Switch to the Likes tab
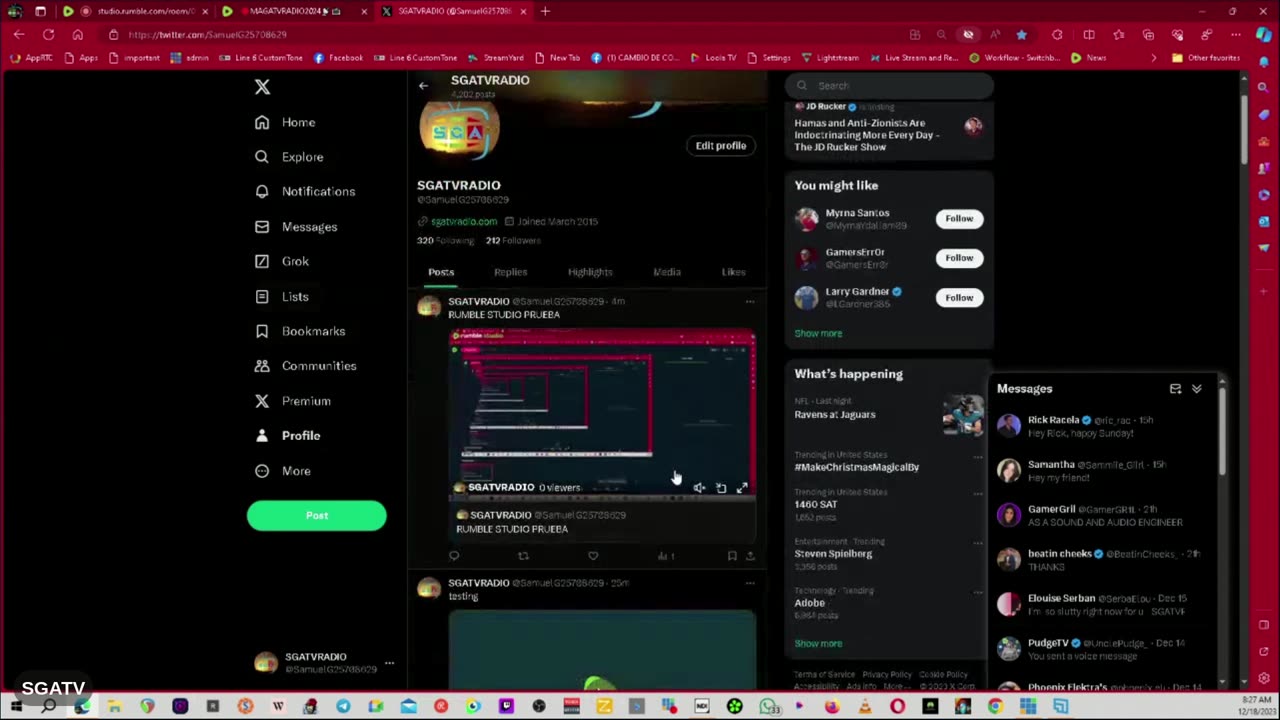The width and height of the screenshot is (1280, 720). click(734, 272)
